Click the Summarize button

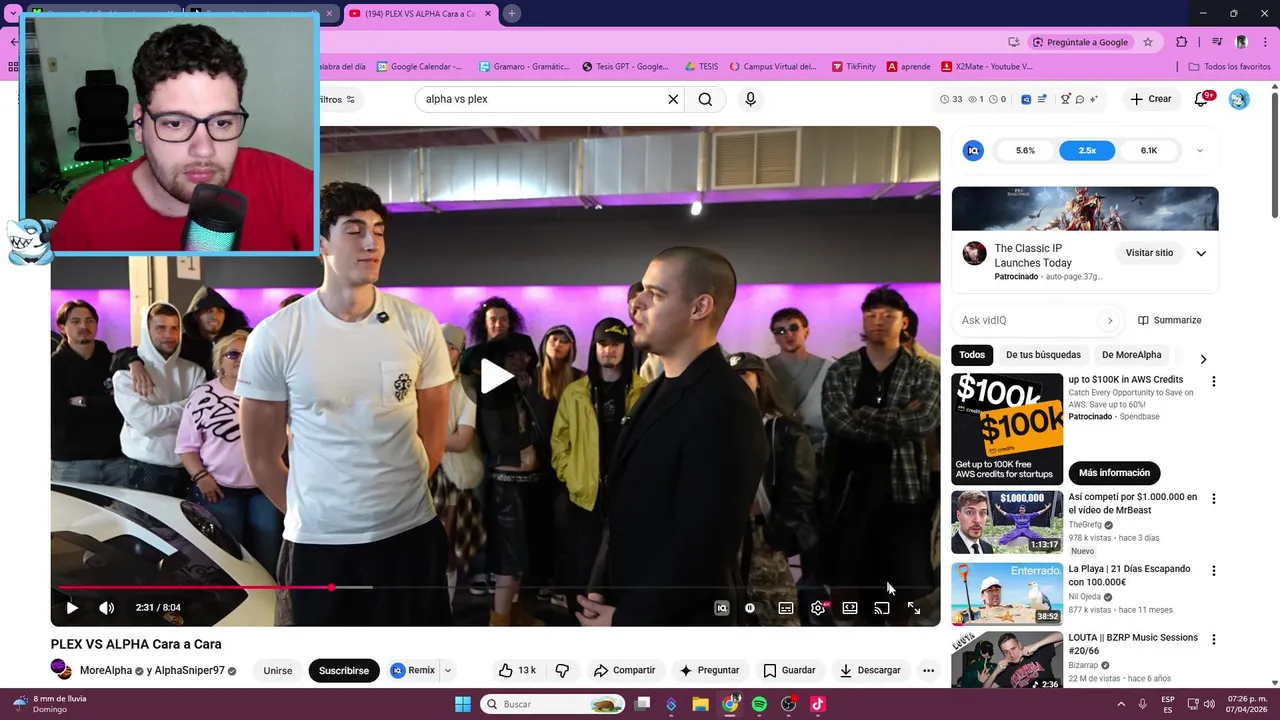click(x=1170, y=320)
